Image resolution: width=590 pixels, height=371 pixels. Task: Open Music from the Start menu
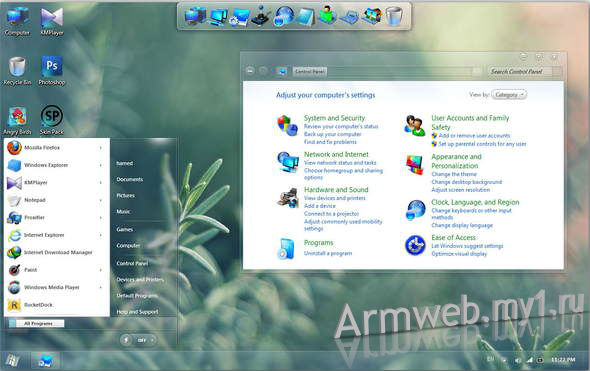click(123, 212)
